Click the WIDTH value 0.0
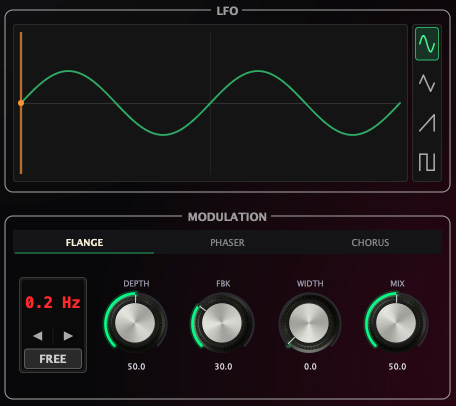Viewport: 456px width, 406px height. pos(310,367)
